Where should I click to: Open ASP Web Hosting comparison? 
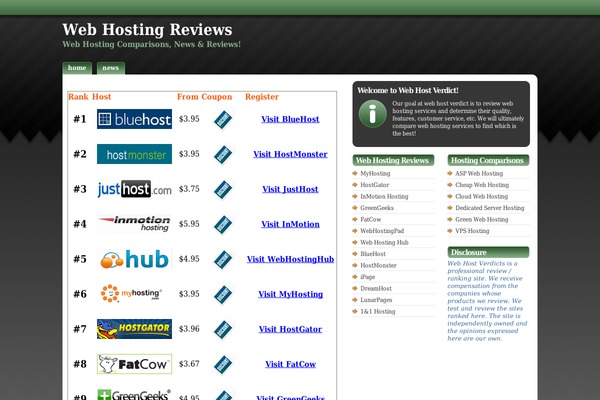pyautogui.click(x=479, y=173)
